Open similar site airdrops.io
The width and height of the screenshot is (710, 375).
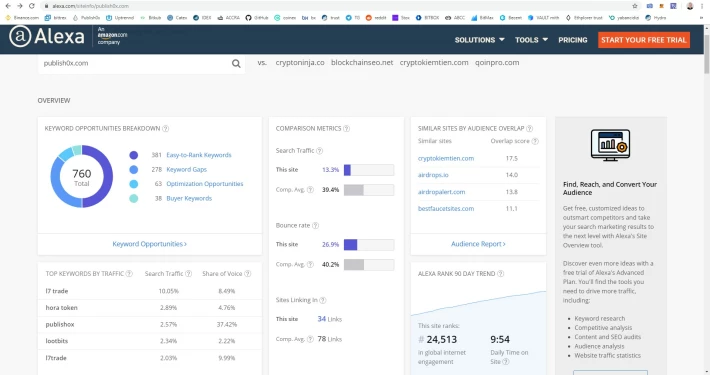(433, 175)
